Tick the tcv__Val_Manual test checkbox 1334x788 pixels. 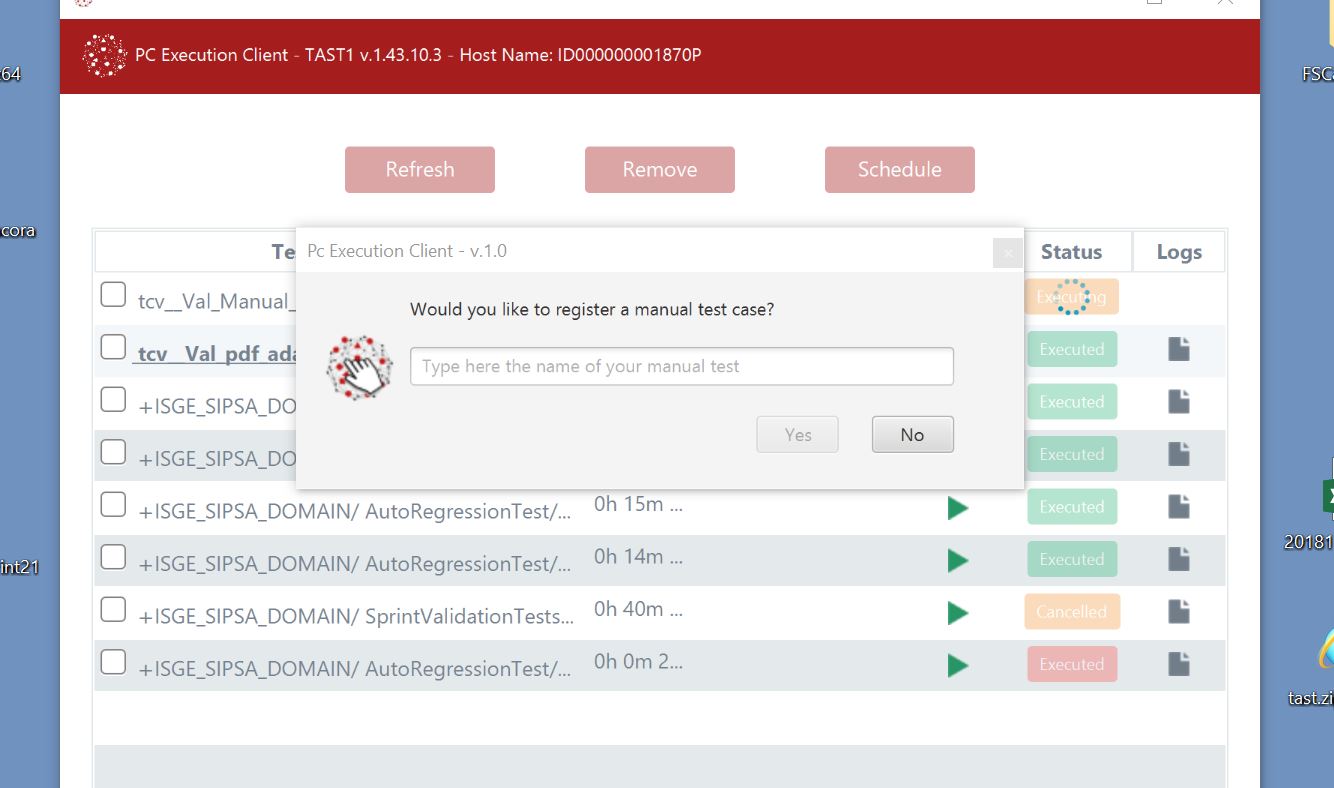coord(113,295)
